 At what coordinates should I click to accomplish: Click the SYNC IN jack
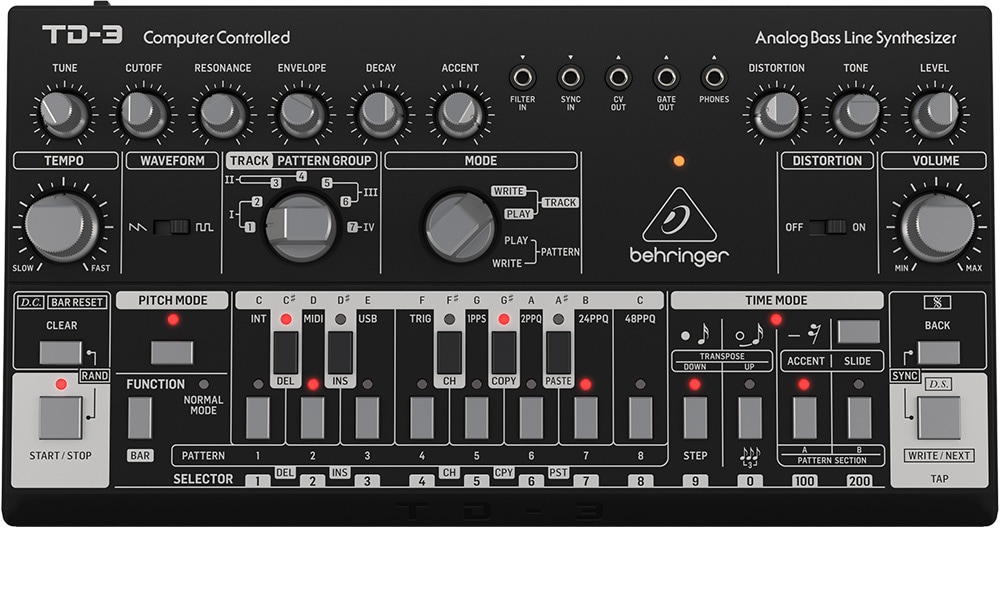[x=570, y=78]
